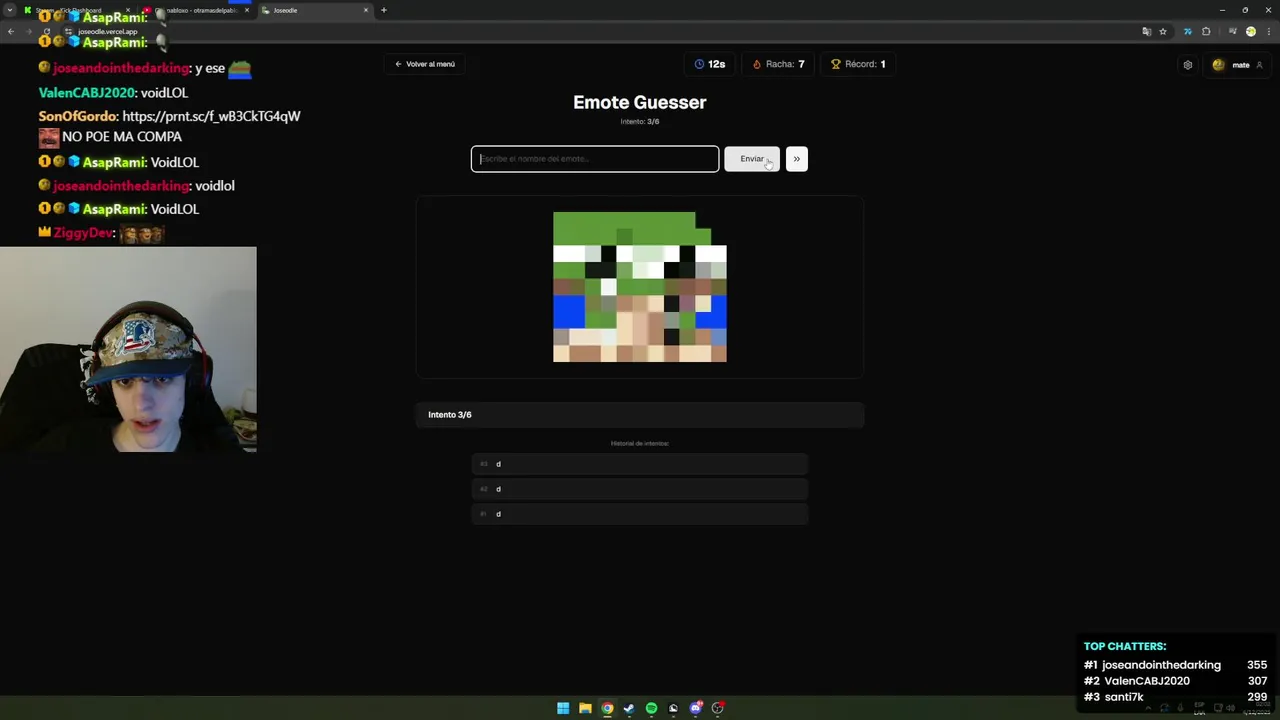Open Windows Start menu

click(563, 708)
